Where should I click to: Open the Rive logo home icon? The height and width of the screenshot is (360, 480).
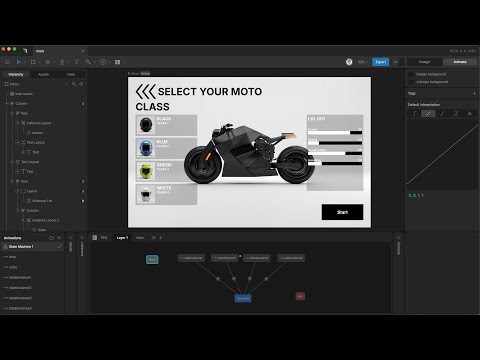pyautogui.click(x=25, y=51)
